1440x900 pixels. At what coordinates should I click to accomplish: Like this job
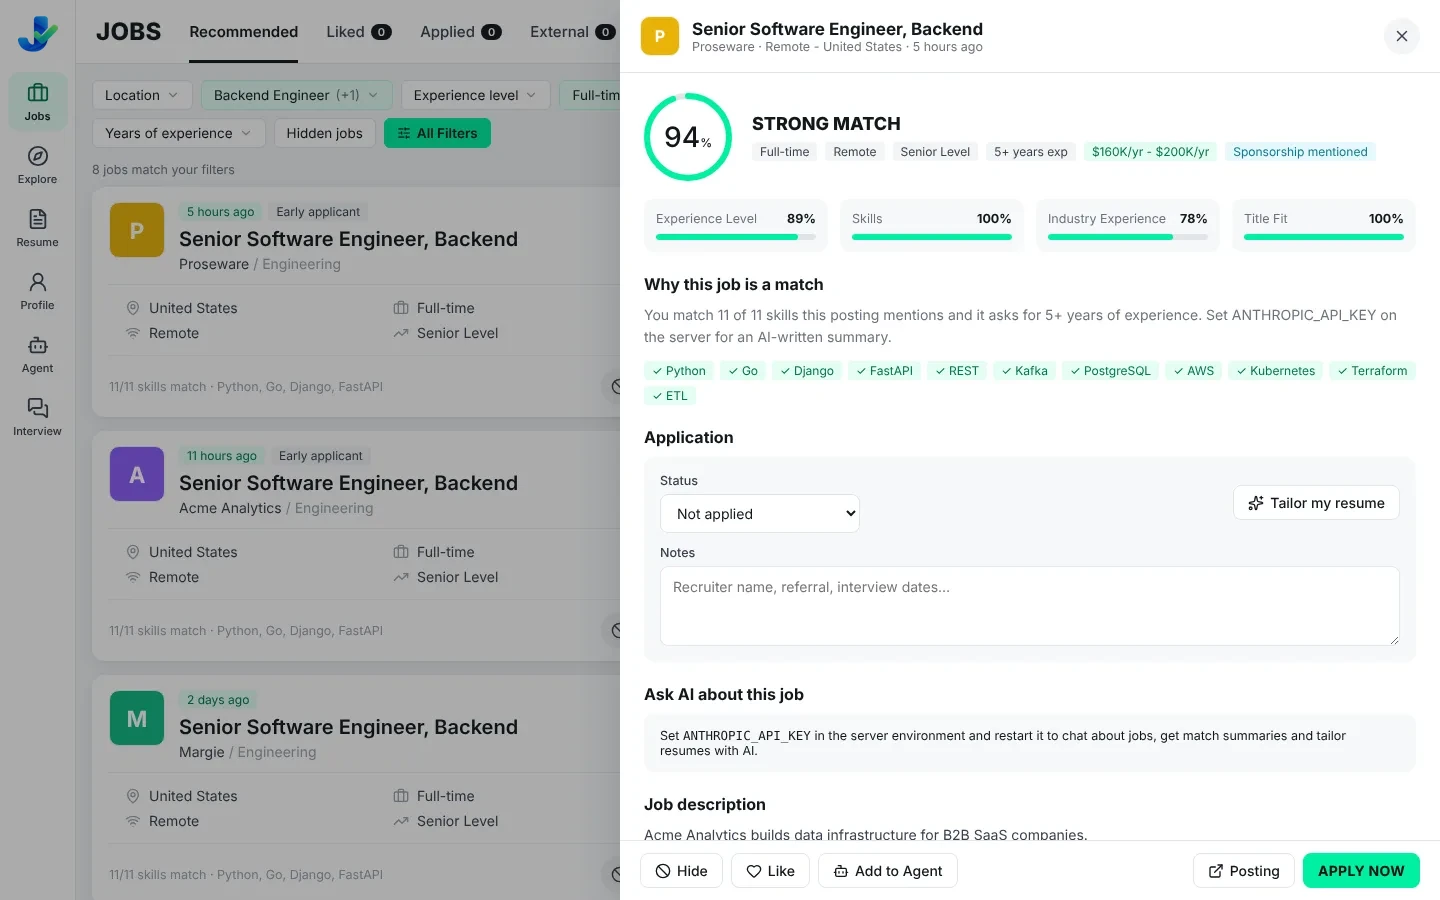770,871
